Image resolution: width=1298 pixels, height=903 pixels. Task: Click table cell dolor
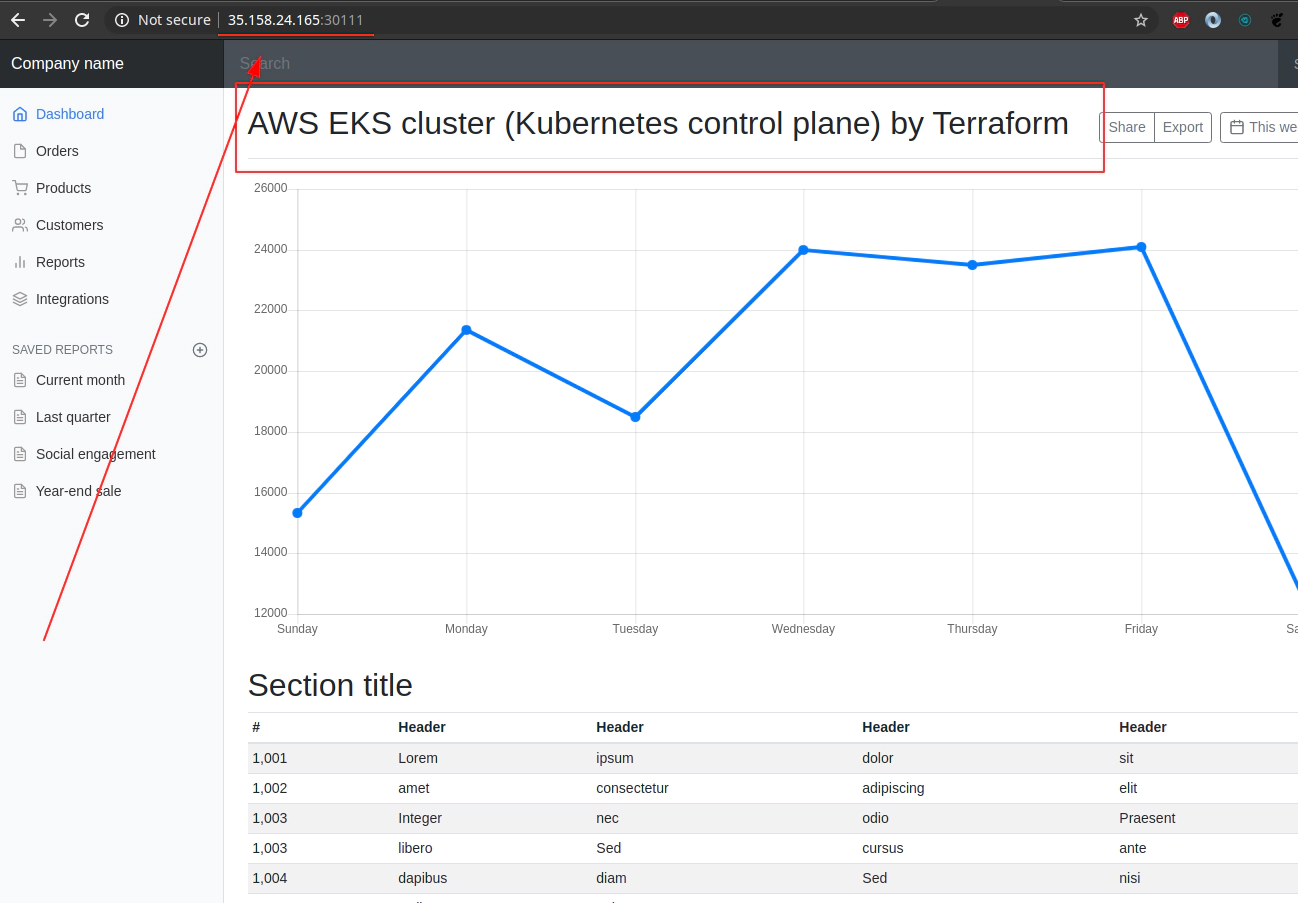[878, 758]
